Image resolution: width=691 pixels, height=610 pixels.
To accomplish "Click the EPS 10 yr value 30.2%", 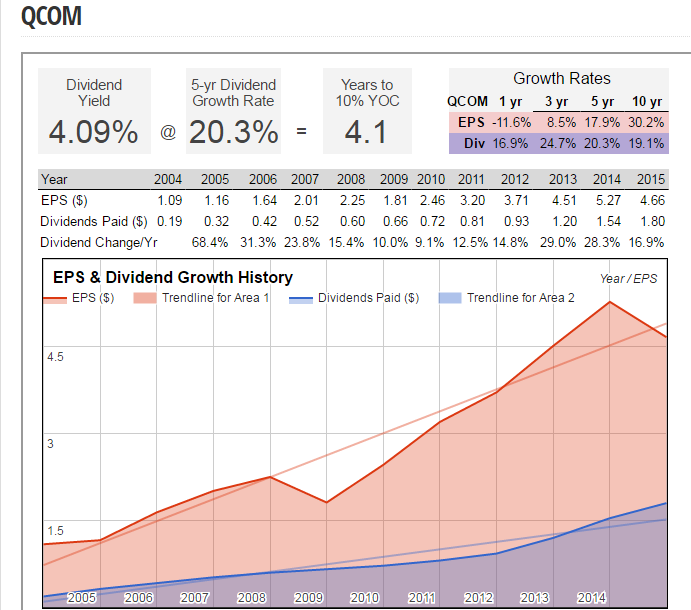I will pyautogui.click(x=646, y=122).
